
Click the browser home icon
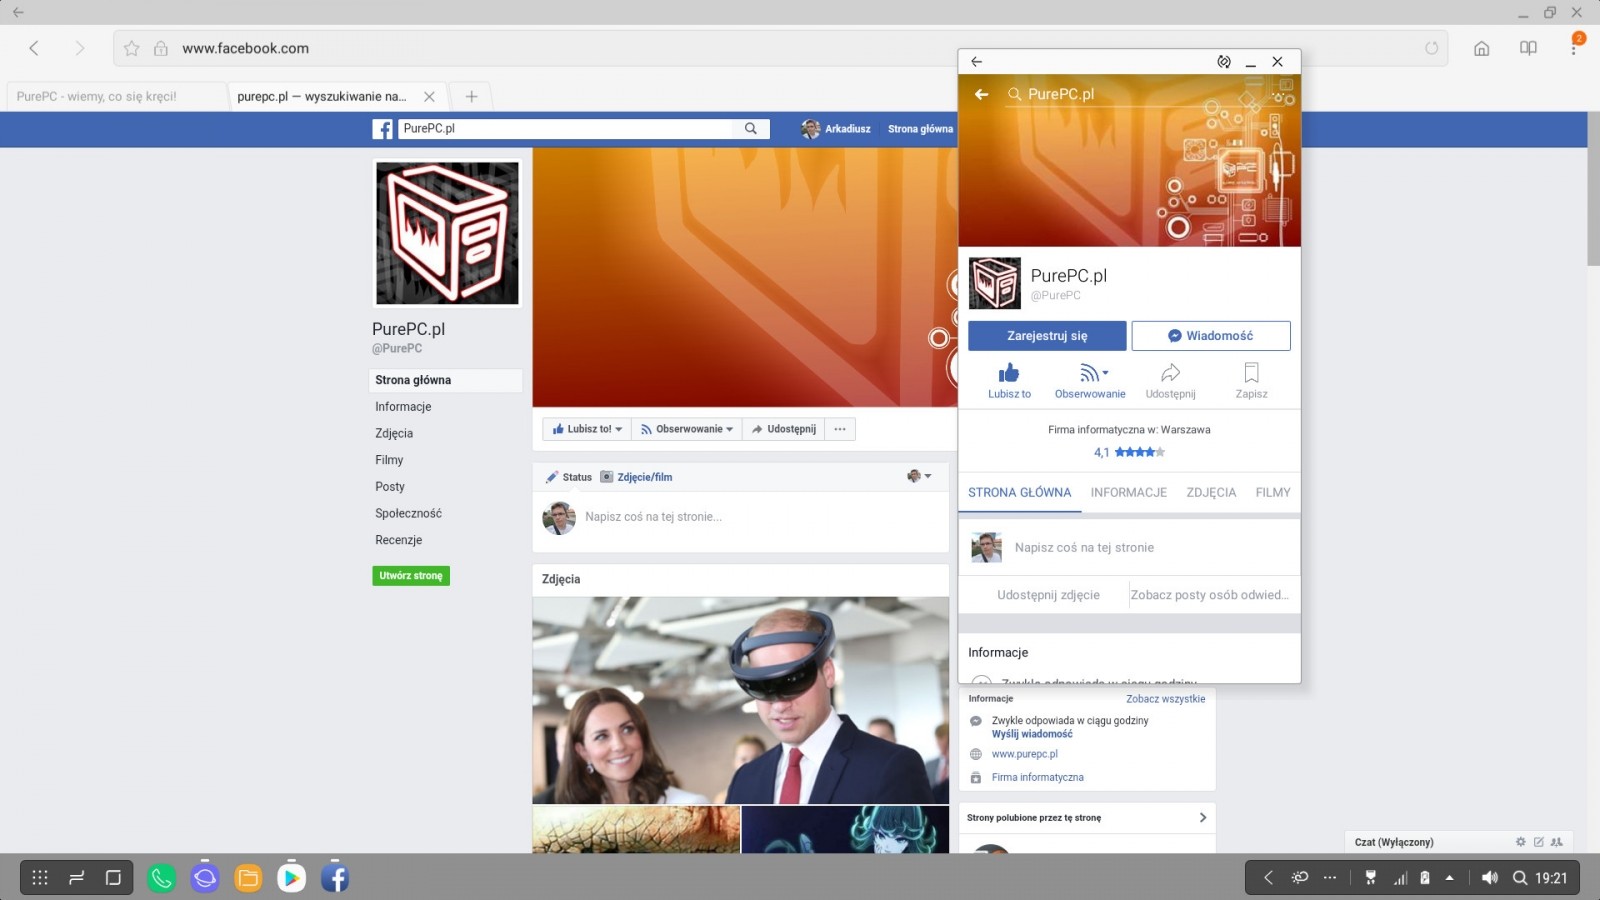pyautogui.click(x=1482, y=48)
